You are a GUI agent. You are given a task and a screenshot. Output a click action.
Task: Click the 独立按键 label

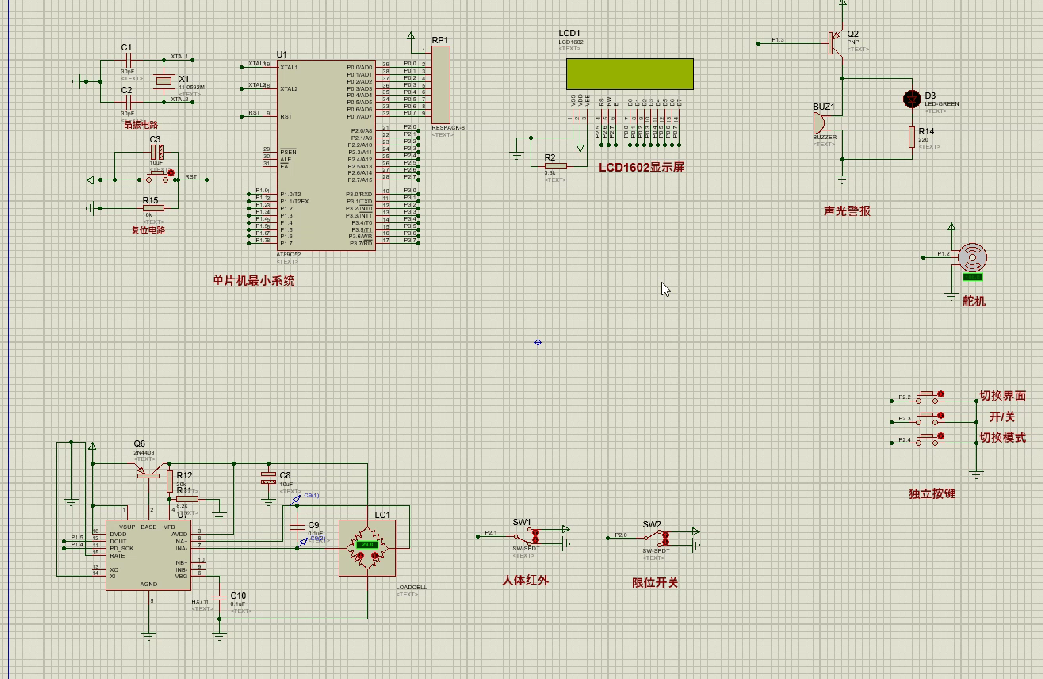pyautogui.click(x=932, y=493)
